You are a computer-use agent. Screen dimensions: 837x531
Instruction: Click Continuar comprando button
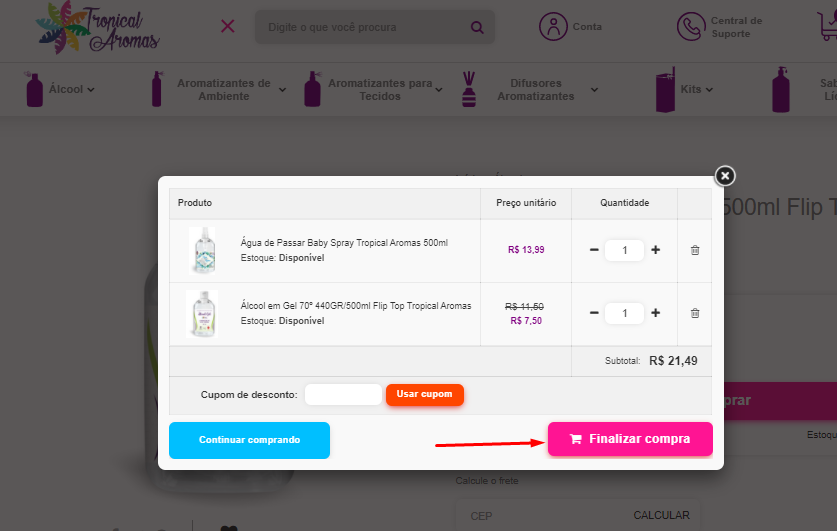pos(249,440)
